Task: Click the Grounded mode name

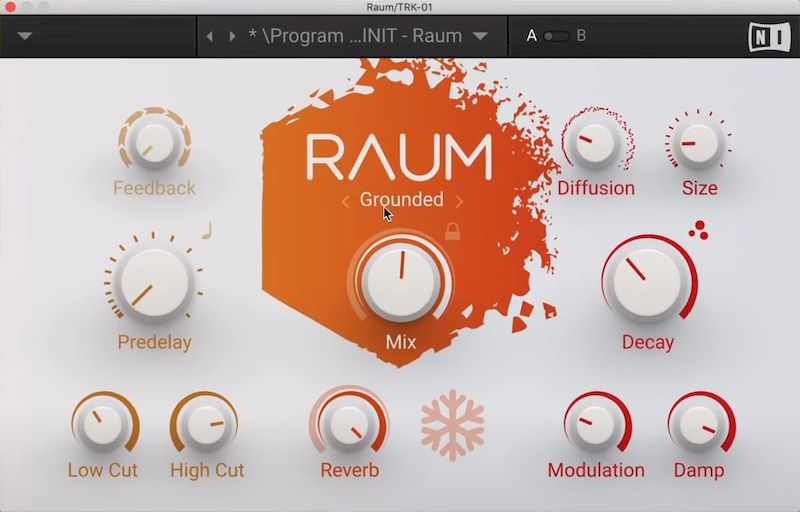Action: (x=402, y=199)
